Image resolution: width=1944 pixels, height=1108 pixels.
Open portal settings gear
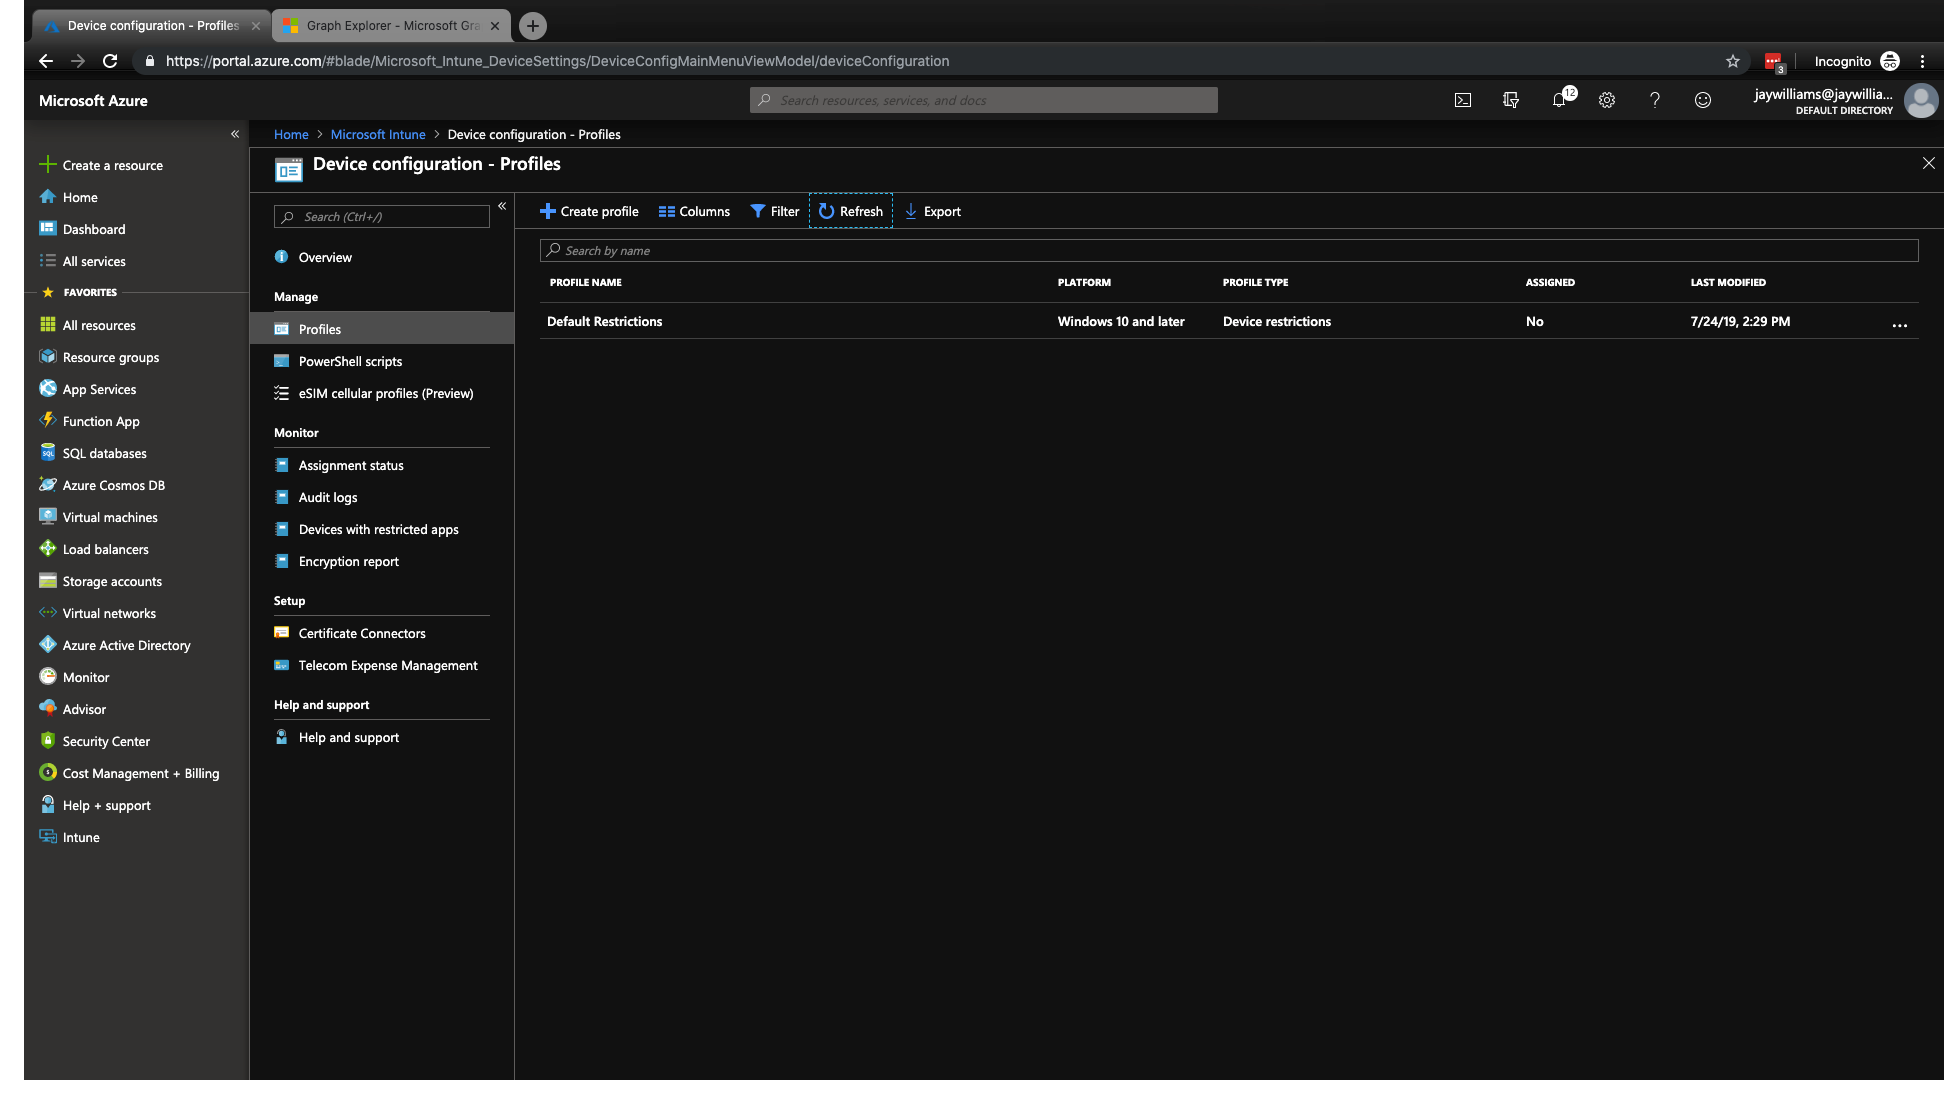1607,100
